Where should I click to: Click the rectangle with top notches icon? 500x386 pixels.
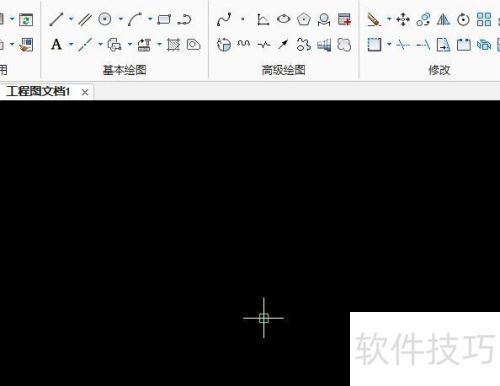[463, 45]
